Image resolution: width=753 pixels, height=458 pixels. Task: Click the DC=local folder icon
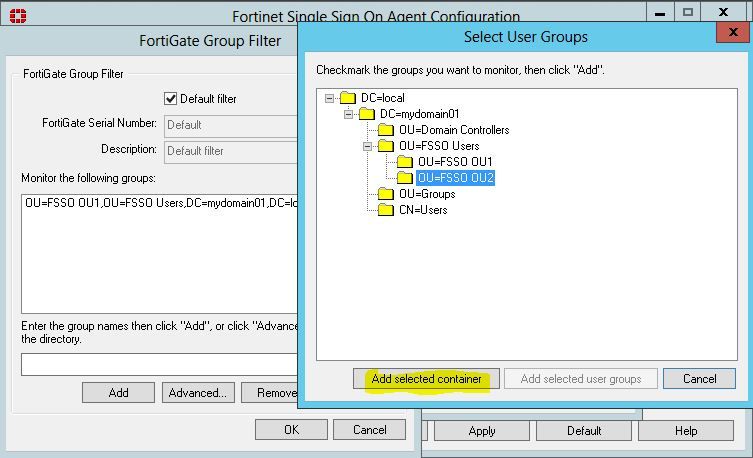(347, 98)
